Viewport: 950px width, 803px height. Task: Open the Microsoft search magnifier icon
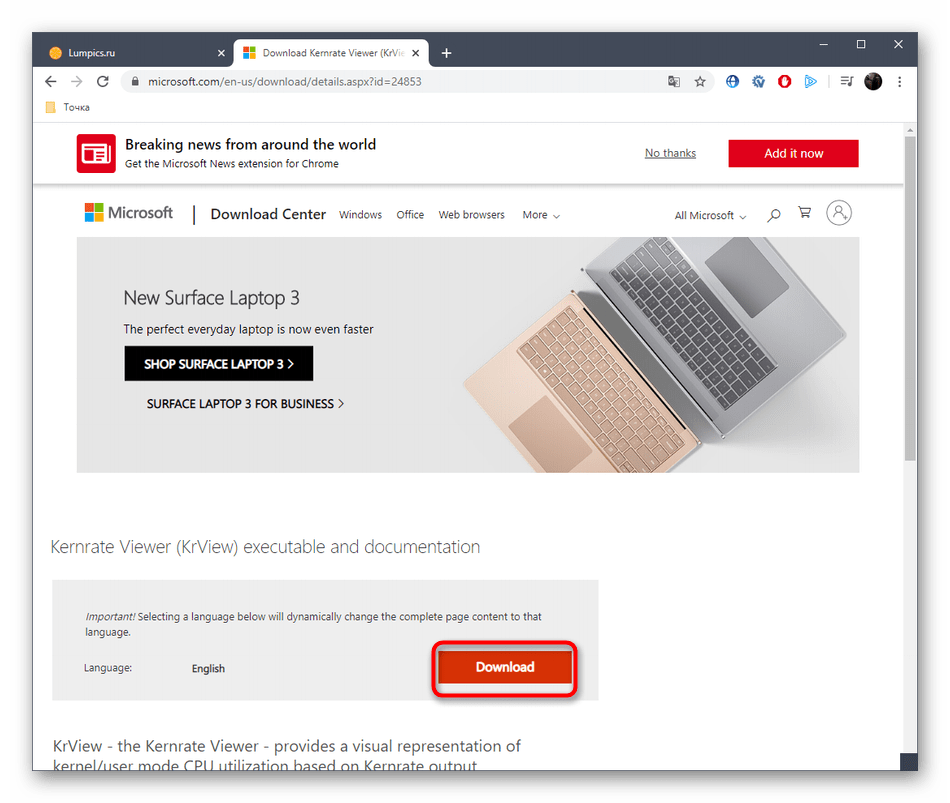774,215
